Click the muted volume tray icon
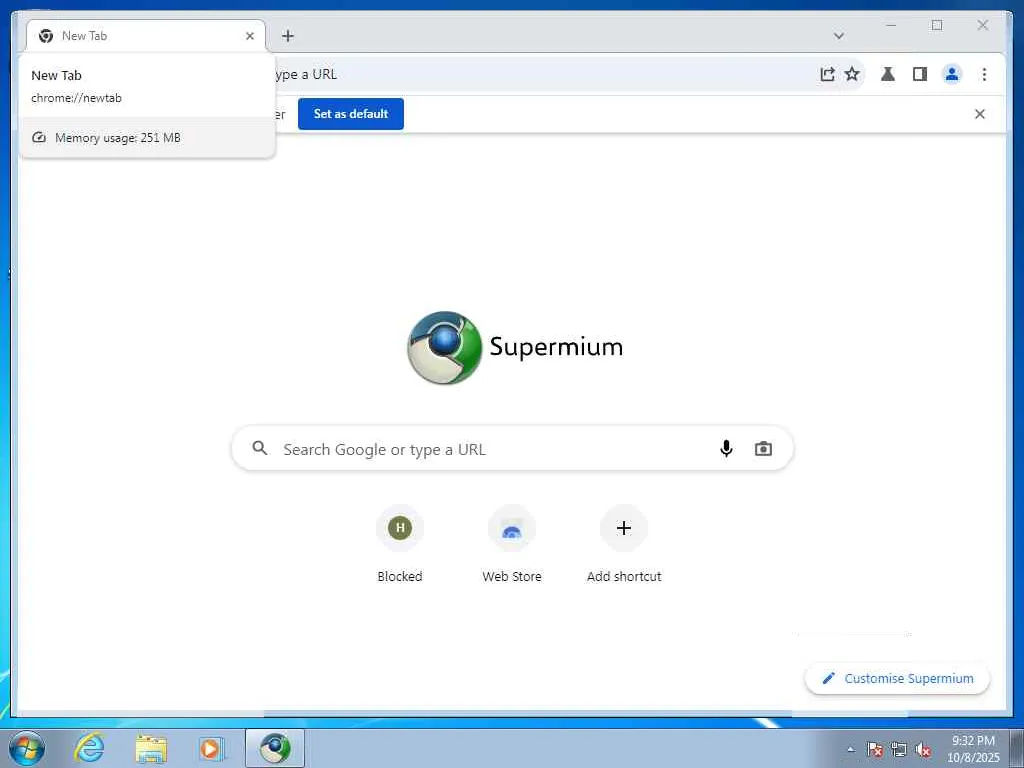The height and width of the screenshot is (768, 1024). point(923,750)
